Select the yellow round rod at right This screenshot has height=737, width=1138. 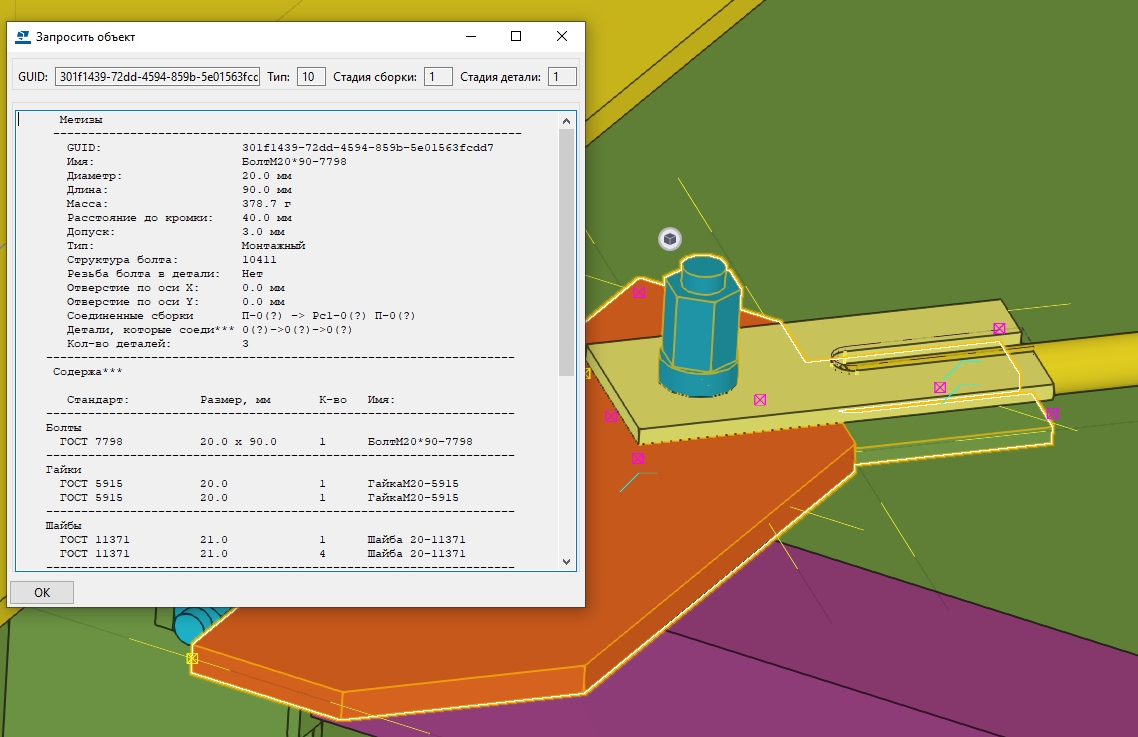[x=1095, y=365]
